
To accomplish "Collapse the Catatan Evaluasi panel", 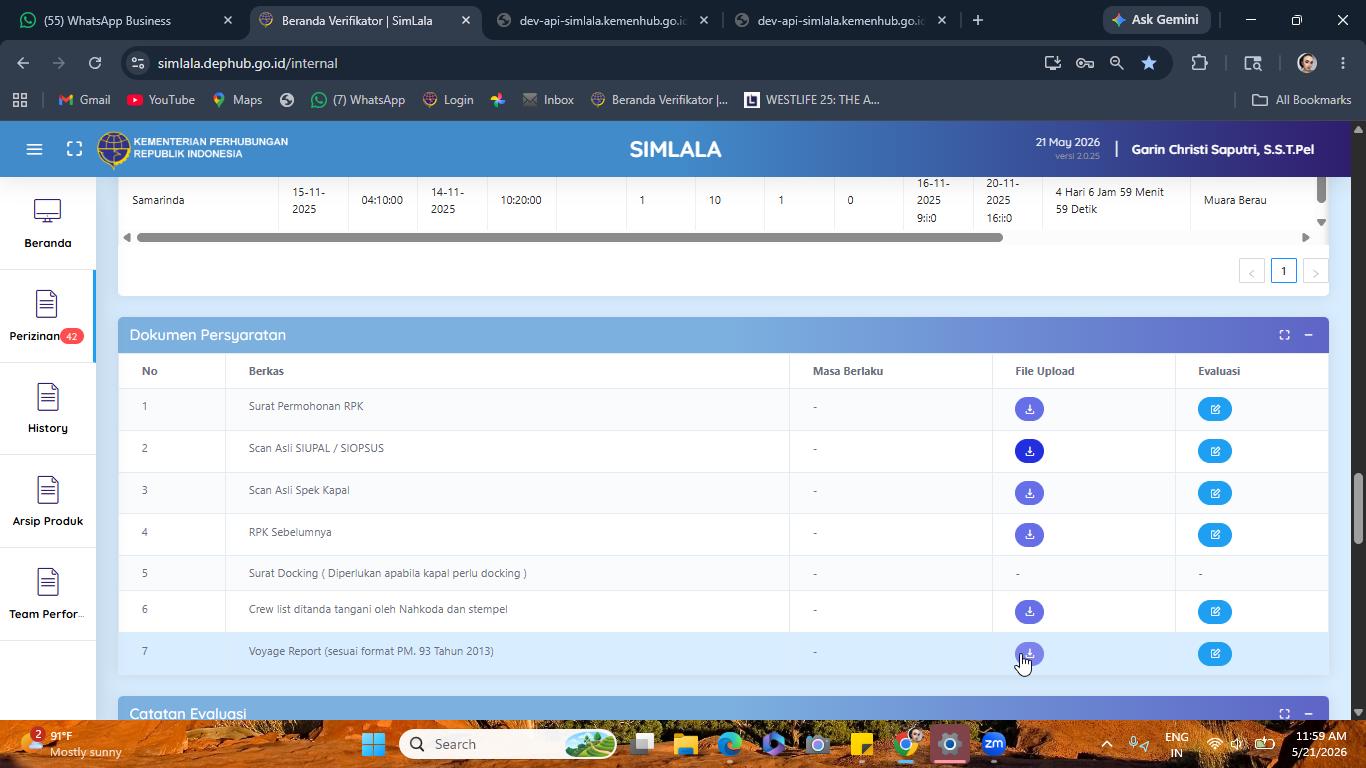I will (1308, 714).
